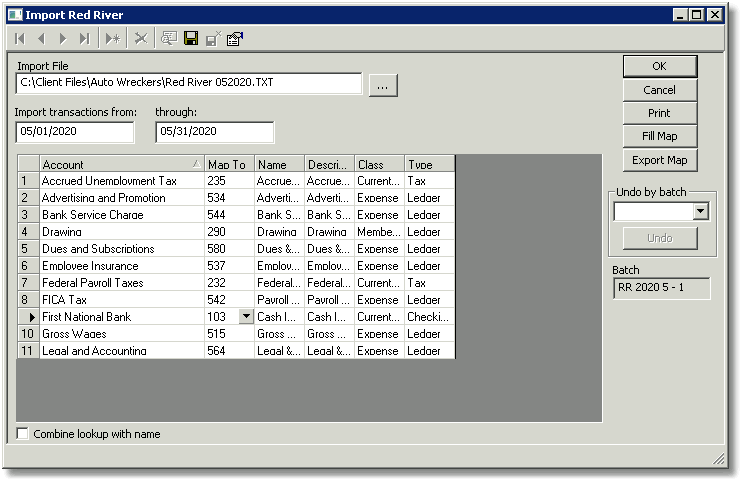Click the Export Map button
This screenshot has width=743, height=483.
(660, 160)
